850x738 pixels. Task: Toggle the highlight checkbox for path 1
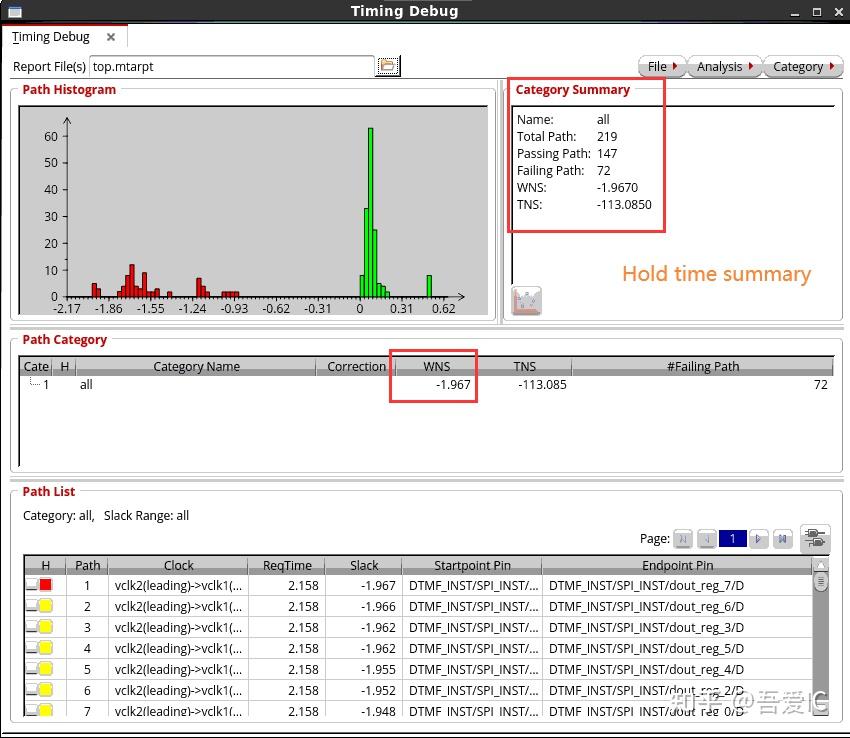tap(32, 585)
